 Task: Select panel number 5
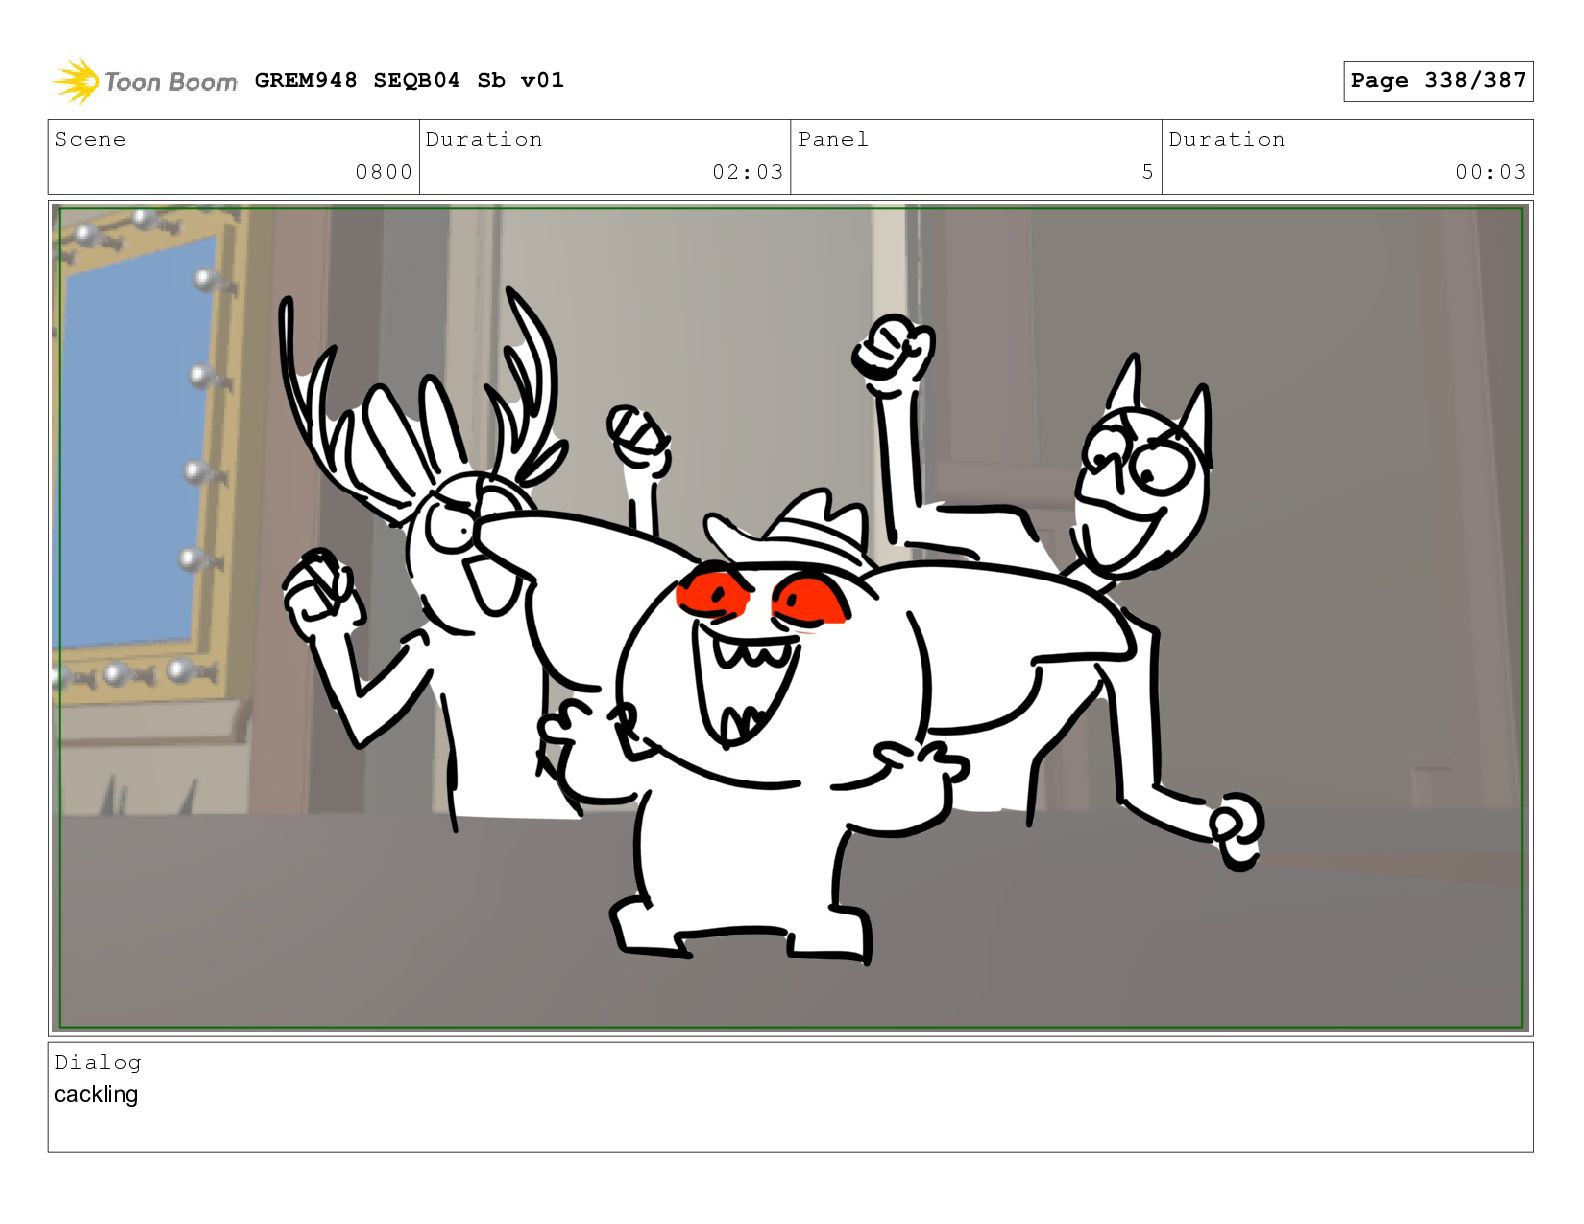pos(1147,172)
